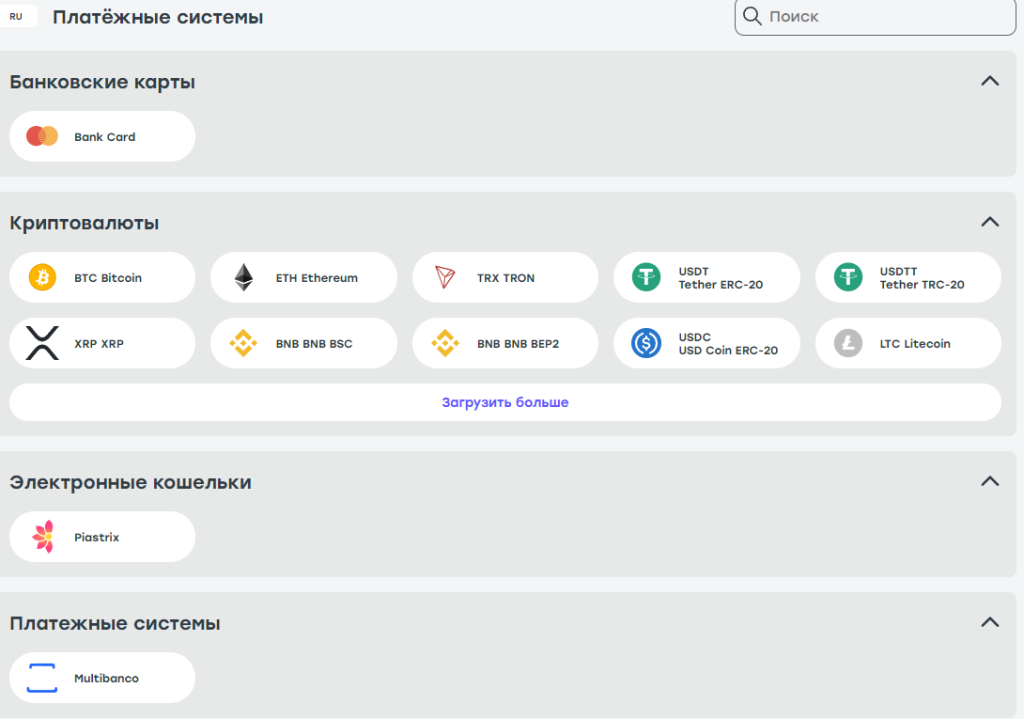Viewport: 1024px width, 719px height.
Task: Click the Bitcoin logo icon
Action: 42,277
